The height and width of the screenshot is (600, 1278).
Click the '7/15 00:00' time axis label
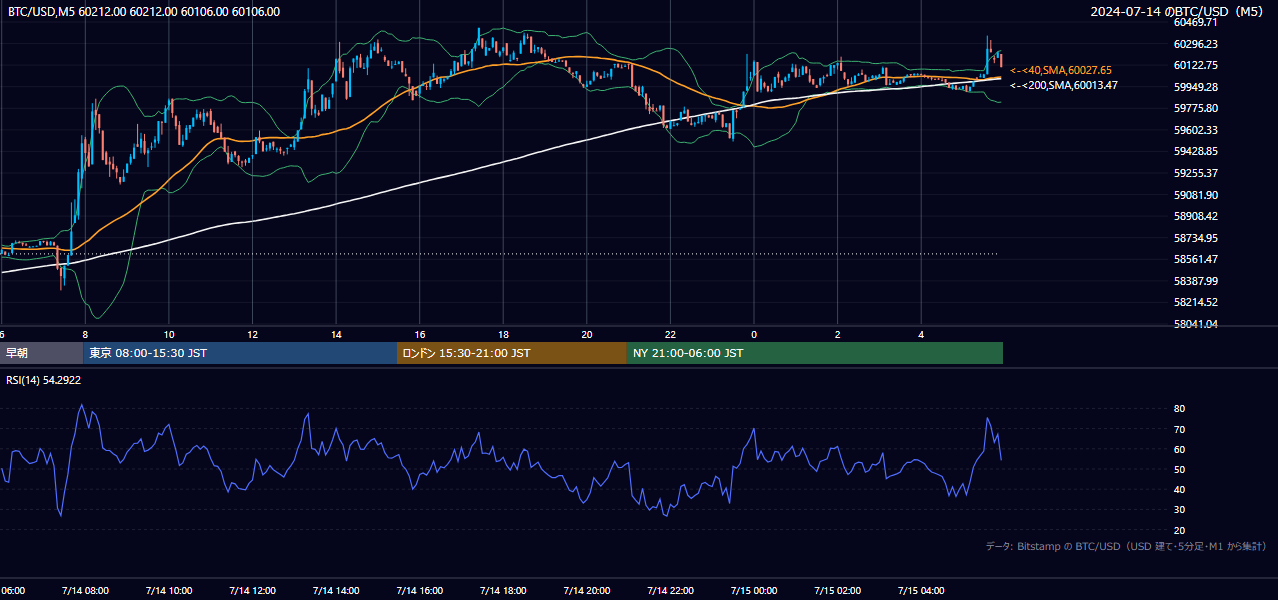pyautogui.click(x=753, y=590)
